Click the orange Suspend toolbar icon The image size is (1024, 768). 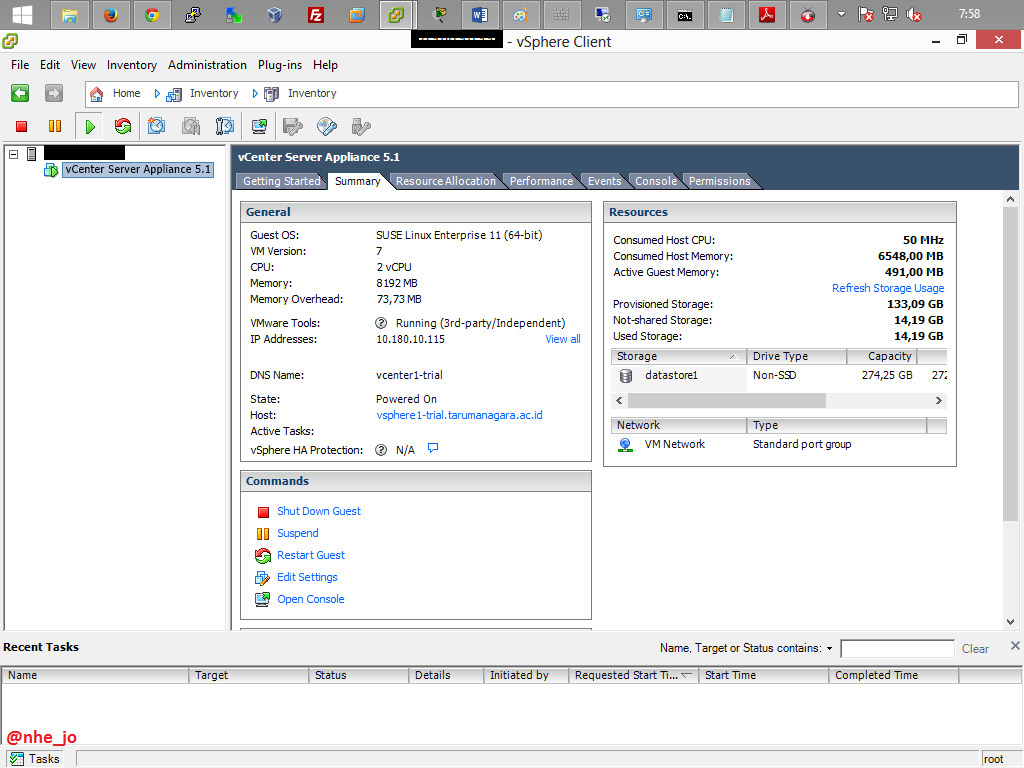55,126
